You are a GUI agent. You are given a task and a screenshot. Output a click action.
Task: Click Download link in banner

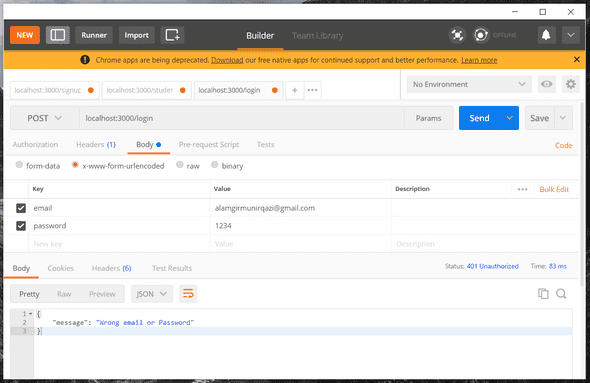227,60
